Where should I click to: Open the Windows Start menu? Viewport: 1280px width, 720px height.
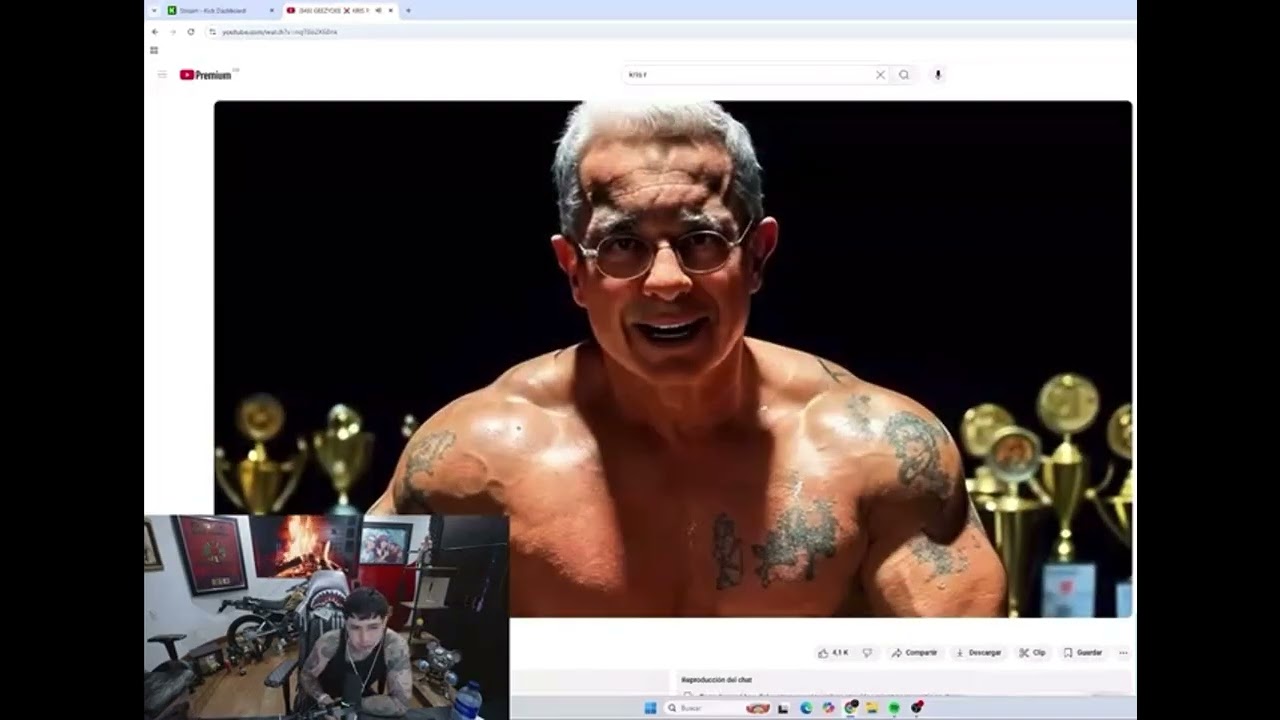[x=650, y=708]
